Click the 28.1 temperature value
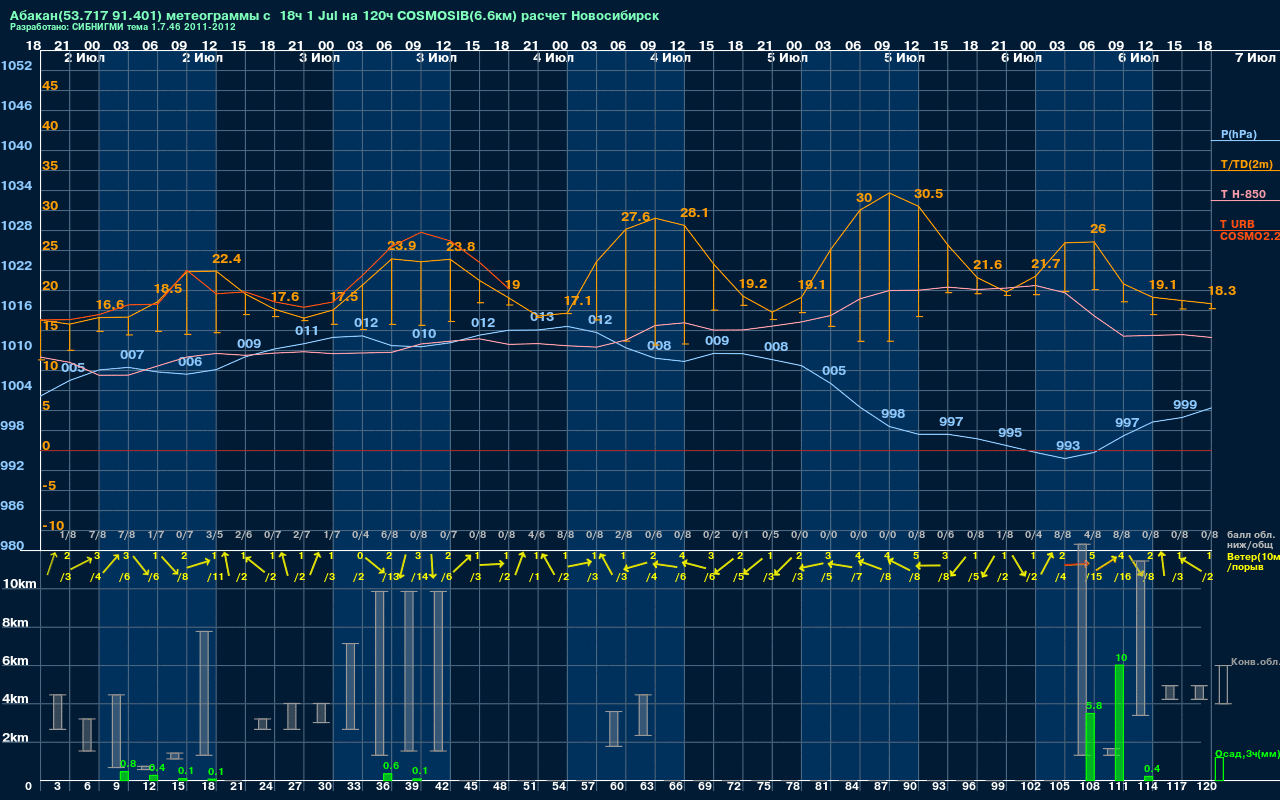Screen dimensions: 1280x800 694,213
